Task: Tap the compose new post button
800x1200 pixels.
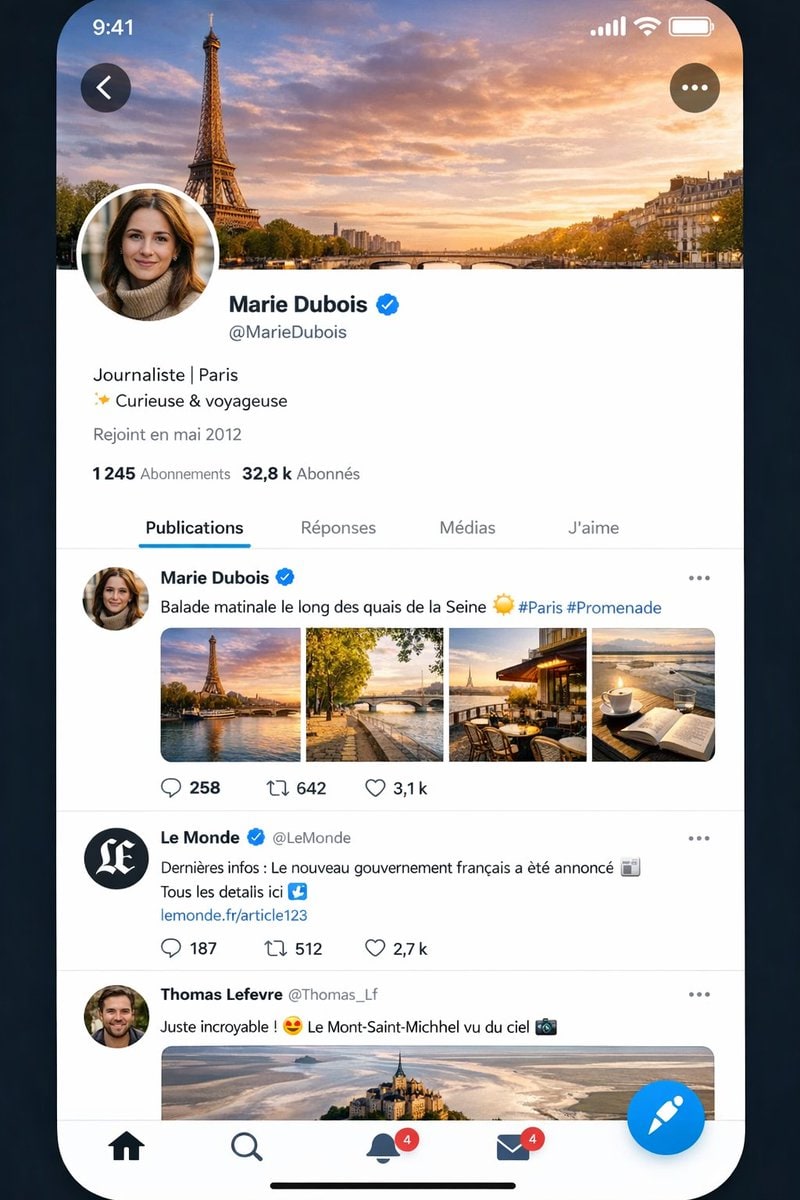Action: [665, 1117]
